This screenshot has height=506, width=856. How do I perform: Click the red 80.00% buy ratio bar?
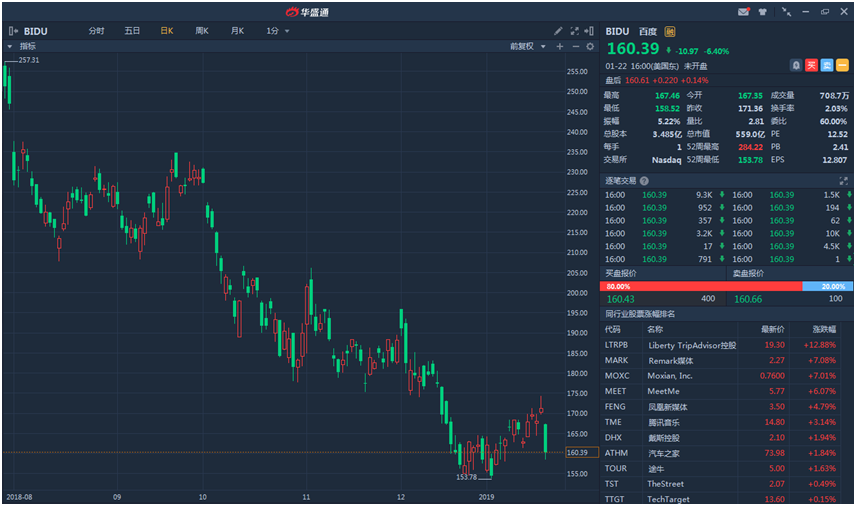[x=701, y=286]
